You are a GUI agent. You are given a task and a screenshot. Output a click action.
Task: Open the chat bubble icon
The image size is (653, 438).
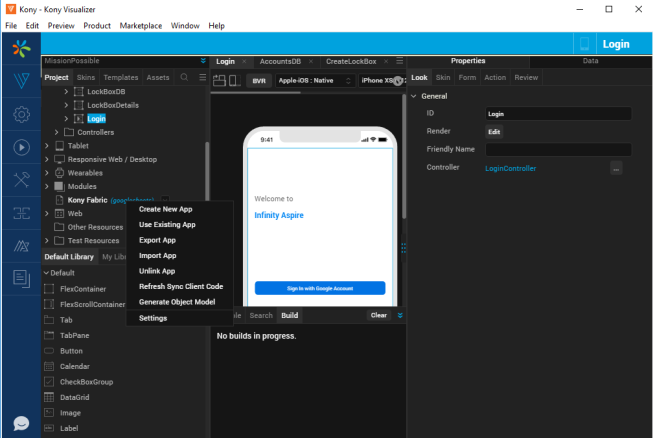[x=21, y=423]
